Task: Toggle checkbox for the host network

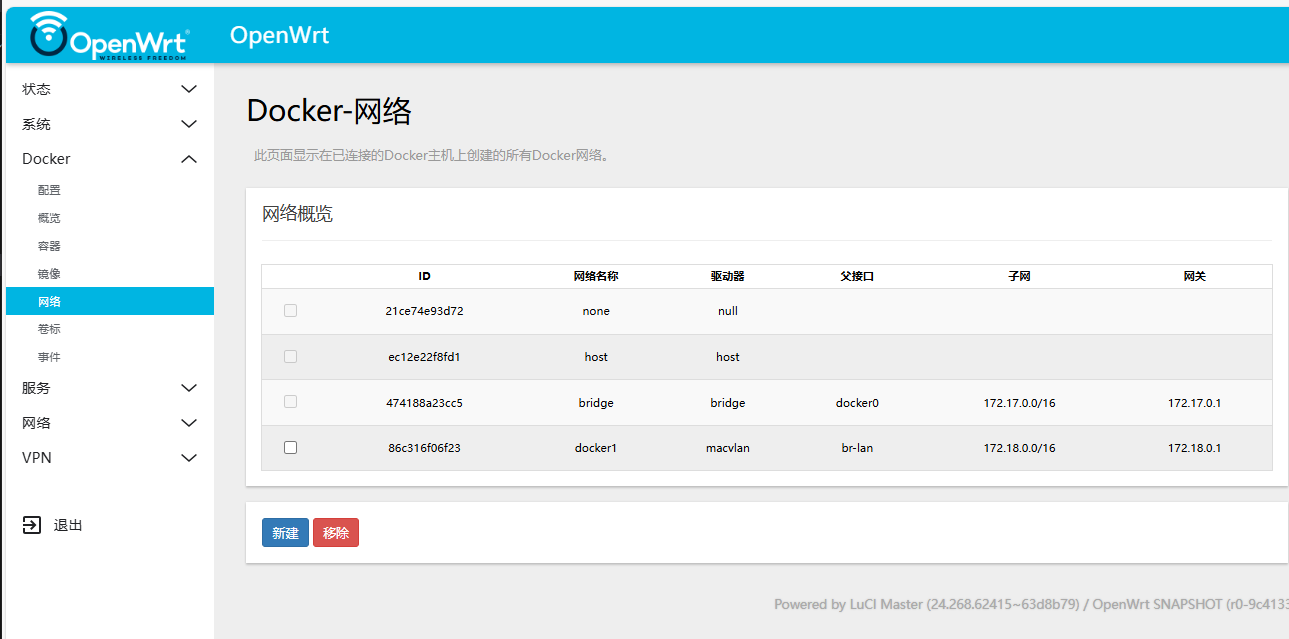Action: pyautogui.click(x=290, y=356)
